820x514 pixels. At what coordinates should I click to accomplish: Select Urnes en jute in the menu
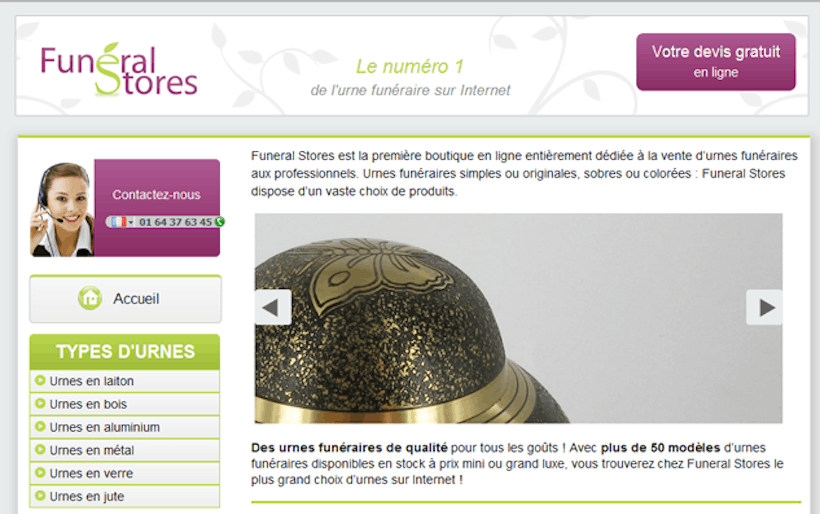[125, 496]
